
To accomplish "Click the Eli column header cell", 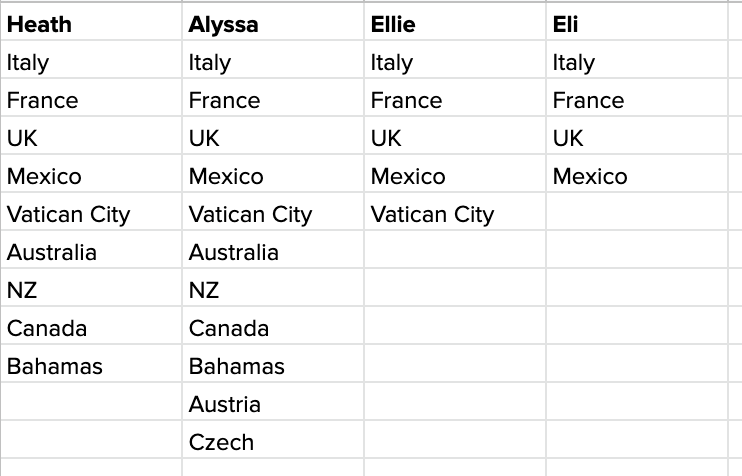I will point(637,22).
